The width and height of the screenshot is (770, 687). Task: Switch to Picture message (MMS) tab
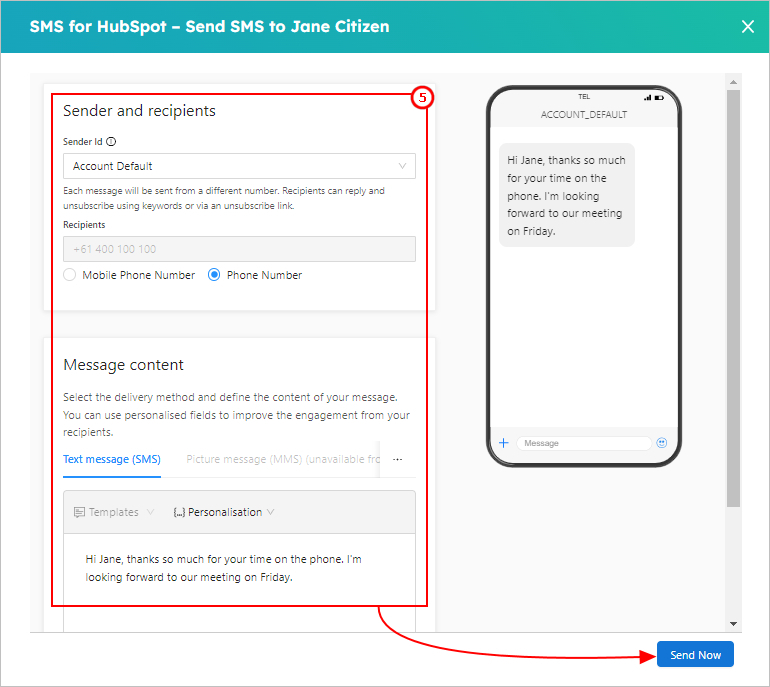point(283,459)
